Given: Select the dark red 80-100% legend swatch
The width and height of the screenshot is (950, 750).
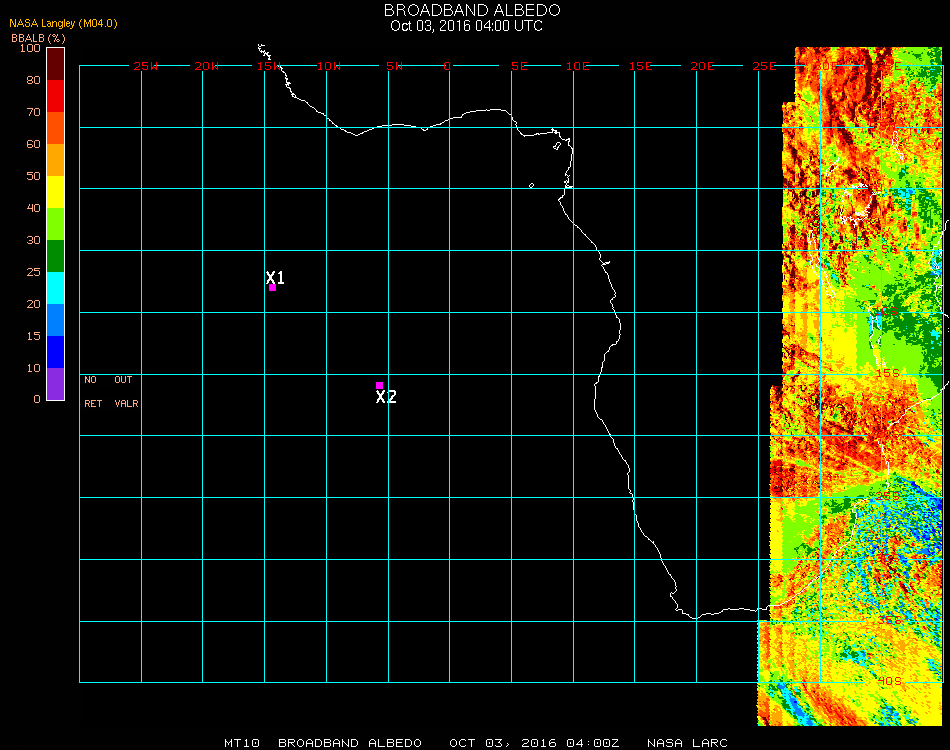Looking at the screenshot, I should 55,64.
